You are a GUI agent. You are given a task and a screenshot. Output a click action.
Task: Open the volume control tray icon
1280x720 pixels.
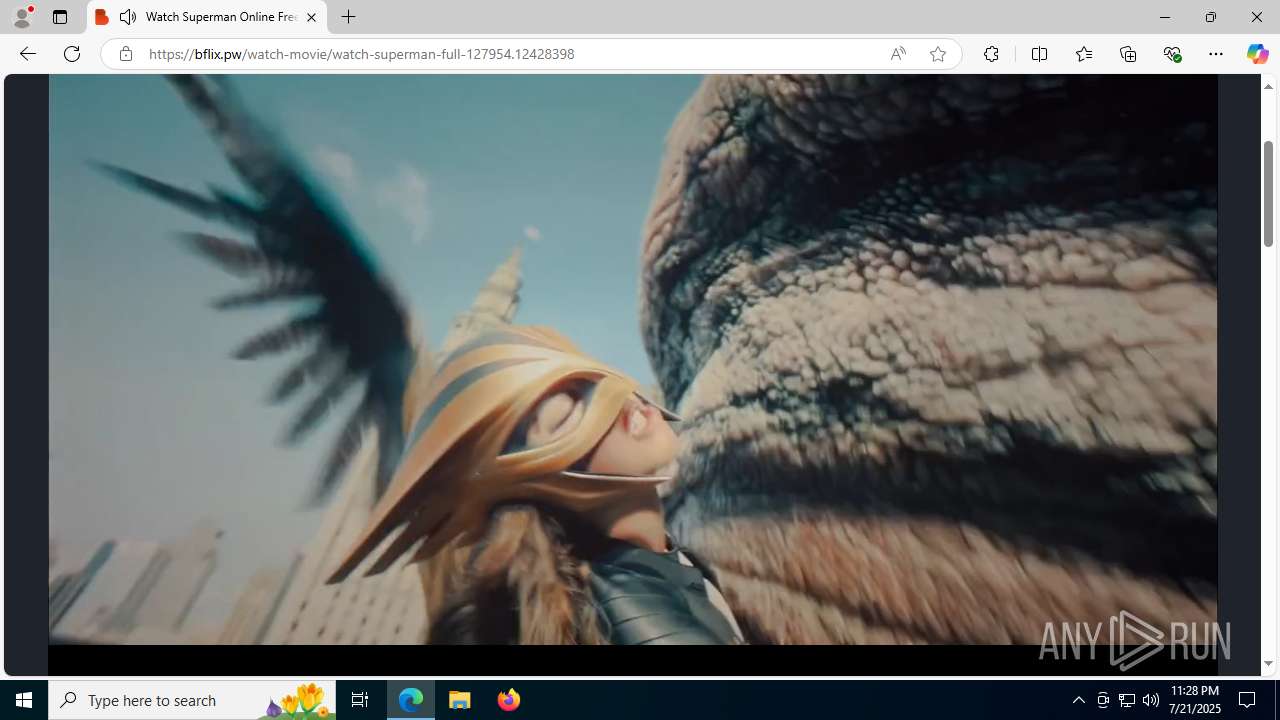(x=1150, y=700)
